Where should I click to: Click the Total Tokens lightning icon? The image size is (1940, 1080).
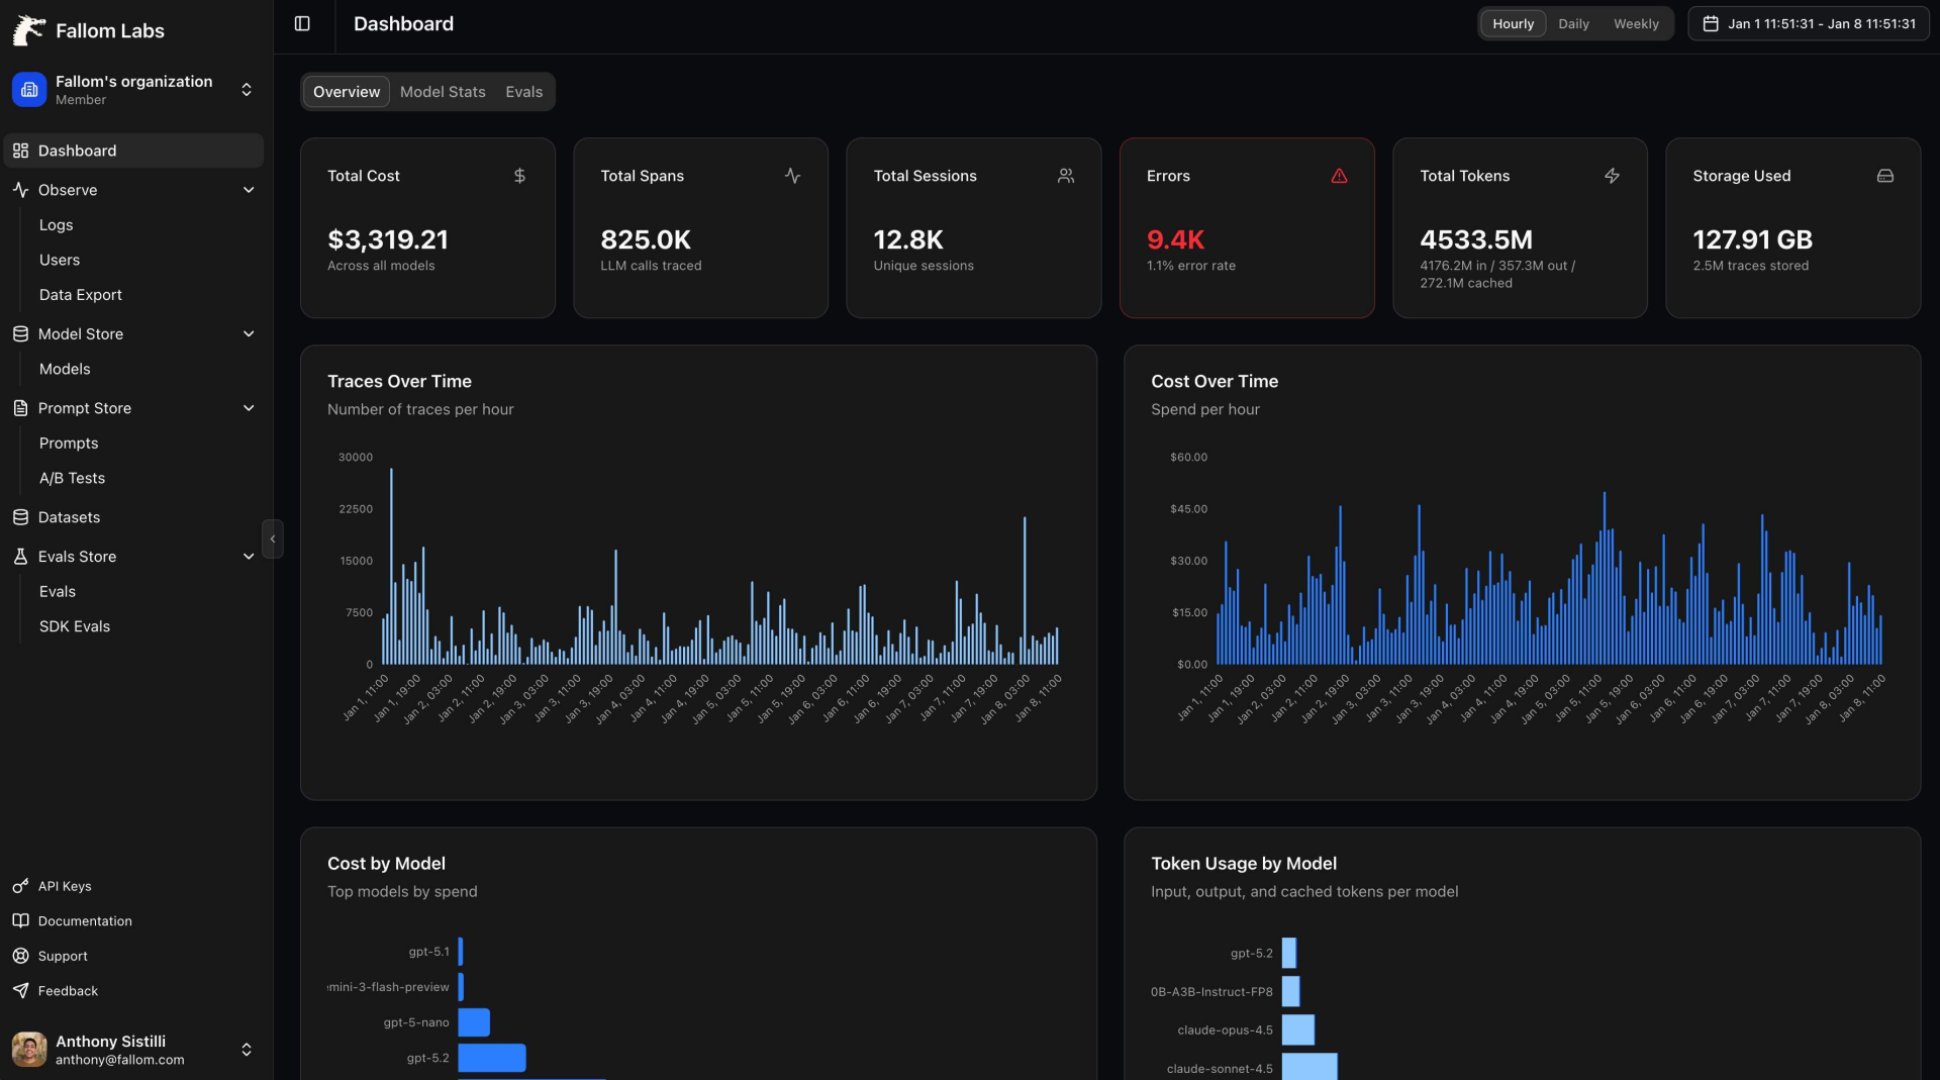(1613, 175)
